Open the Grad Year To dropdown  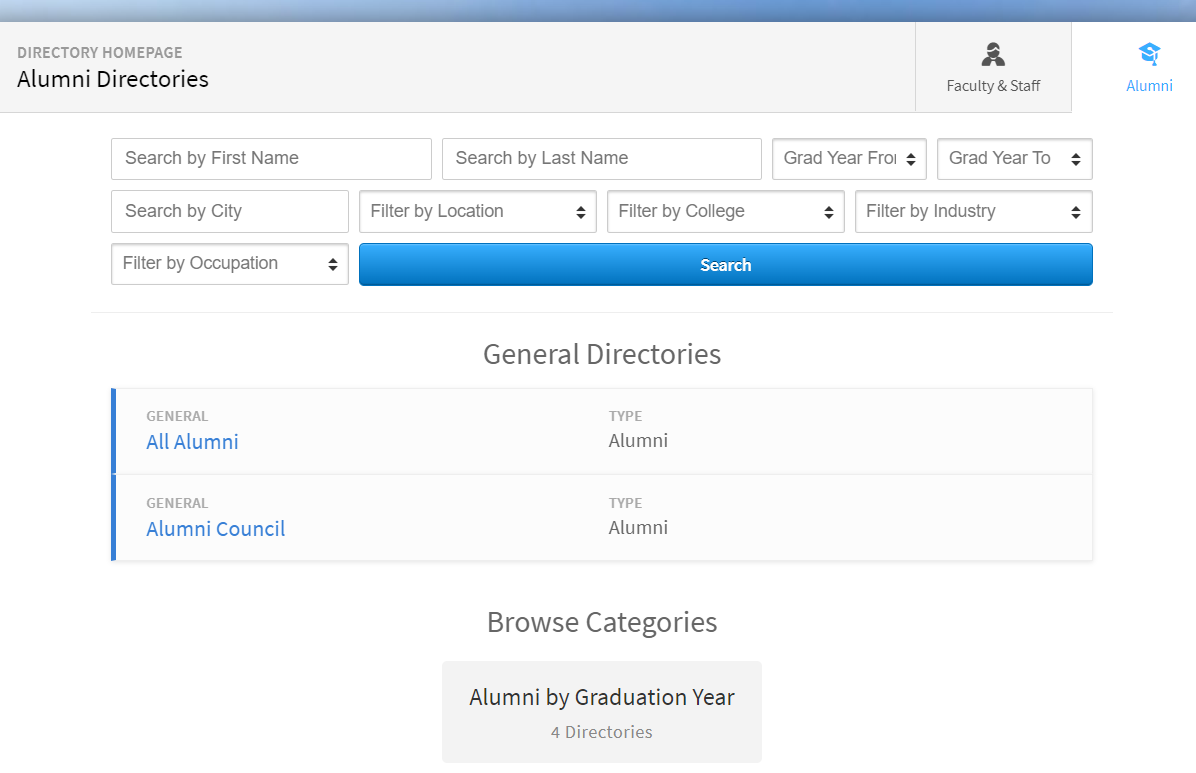click(1013, 158)
